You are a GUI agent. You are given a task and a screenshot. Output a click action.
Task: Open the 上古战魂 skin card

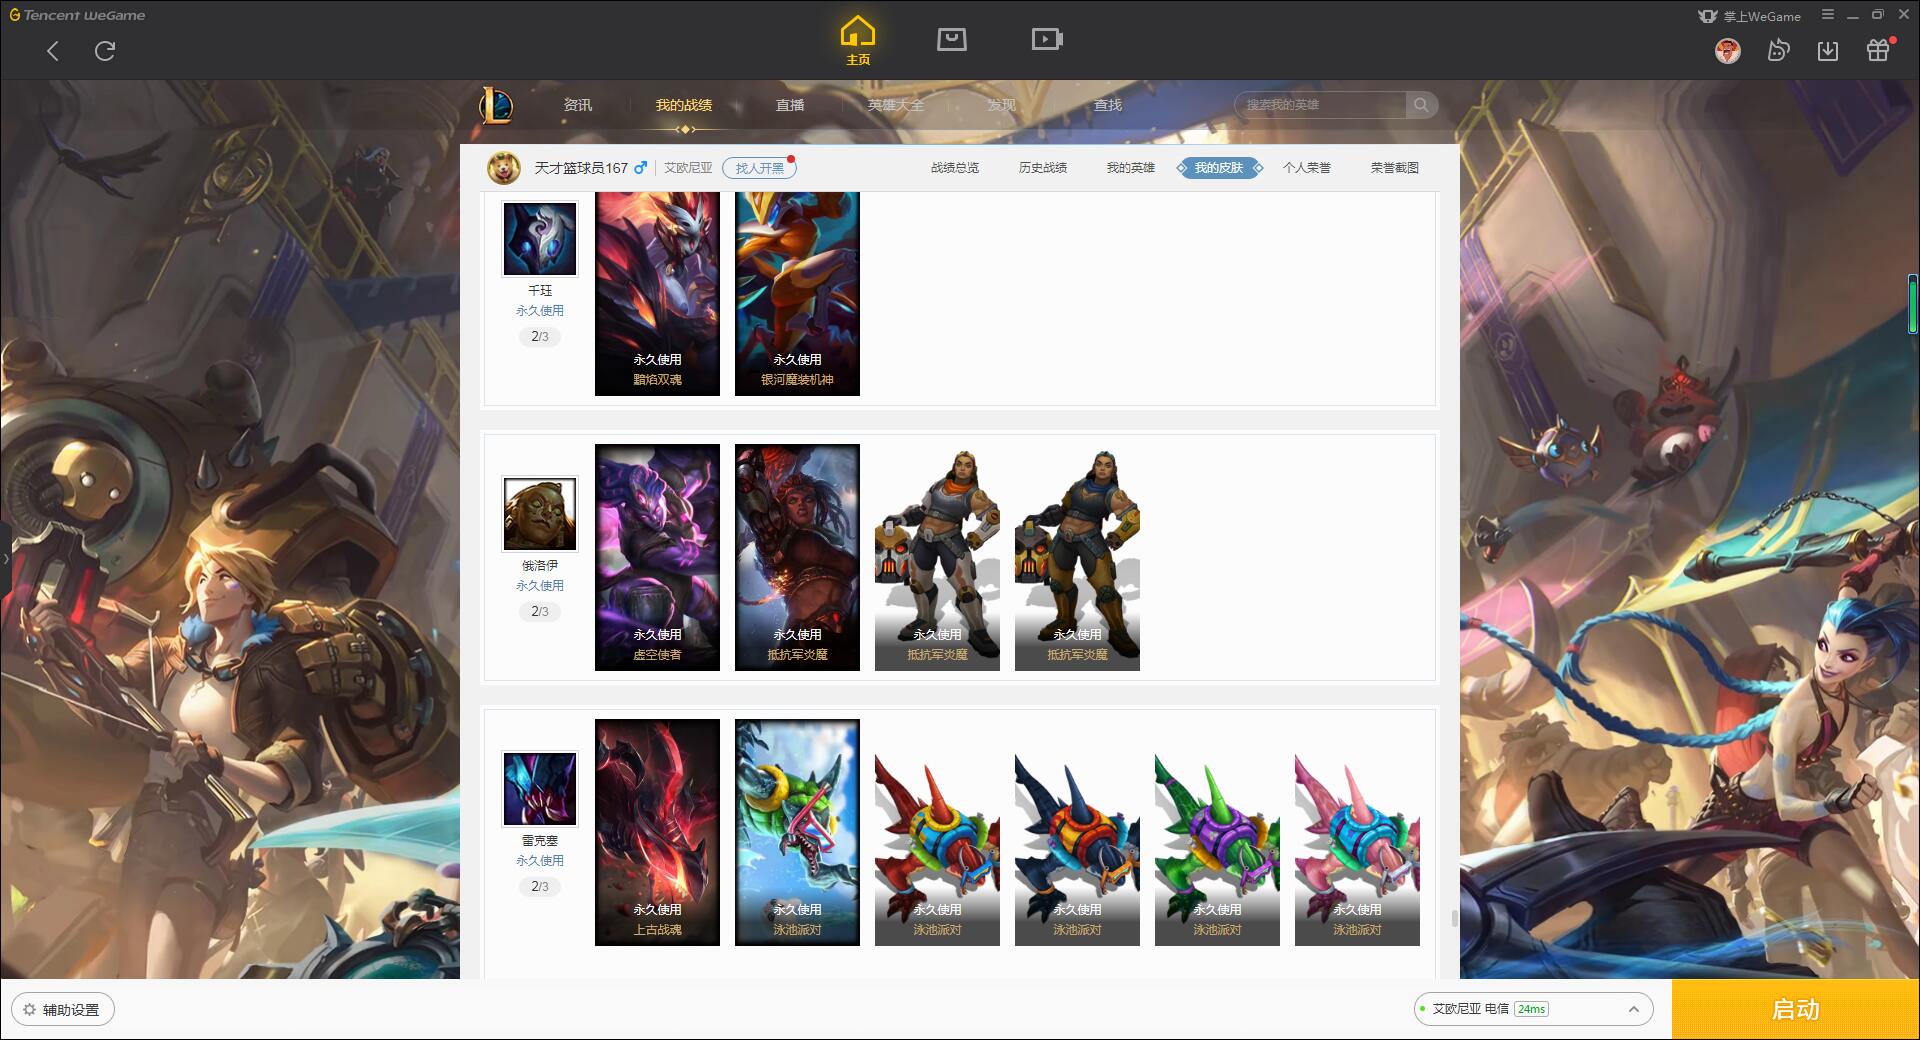[x=657, y=832]
